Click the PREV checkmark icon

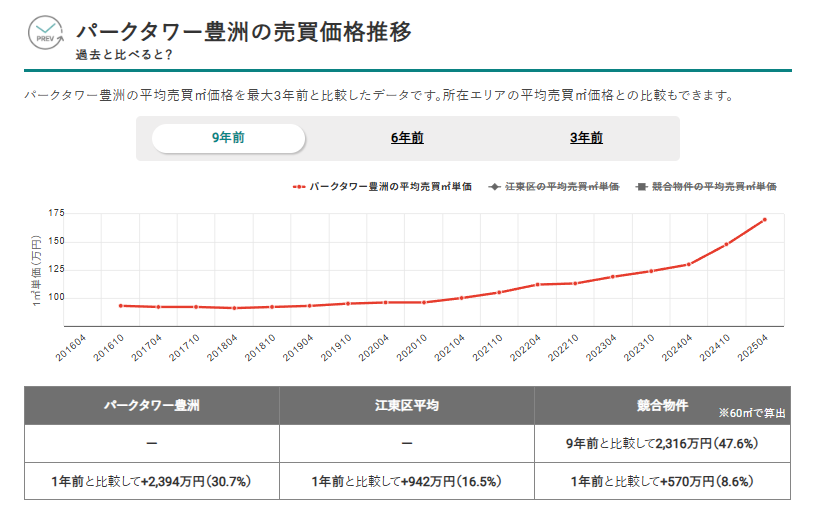(x=45, y=32)
